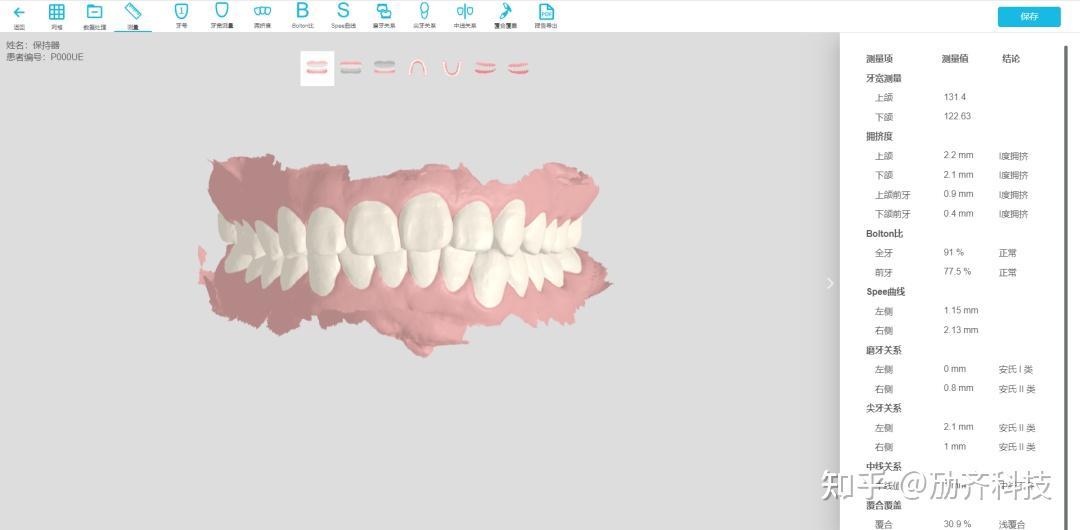Show upper jaw only view thumbnail
Image resolution: width=1080 pixels, height=530 pixels.
(x=351, y=68)
